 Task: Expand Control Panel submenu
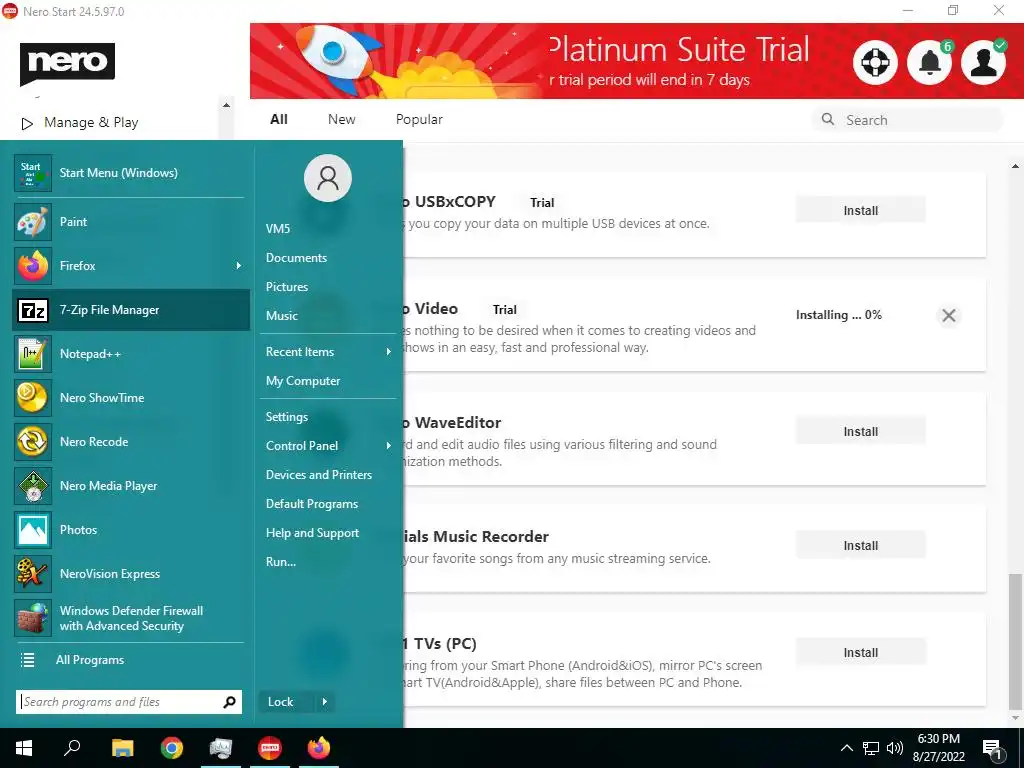[389, 446]
